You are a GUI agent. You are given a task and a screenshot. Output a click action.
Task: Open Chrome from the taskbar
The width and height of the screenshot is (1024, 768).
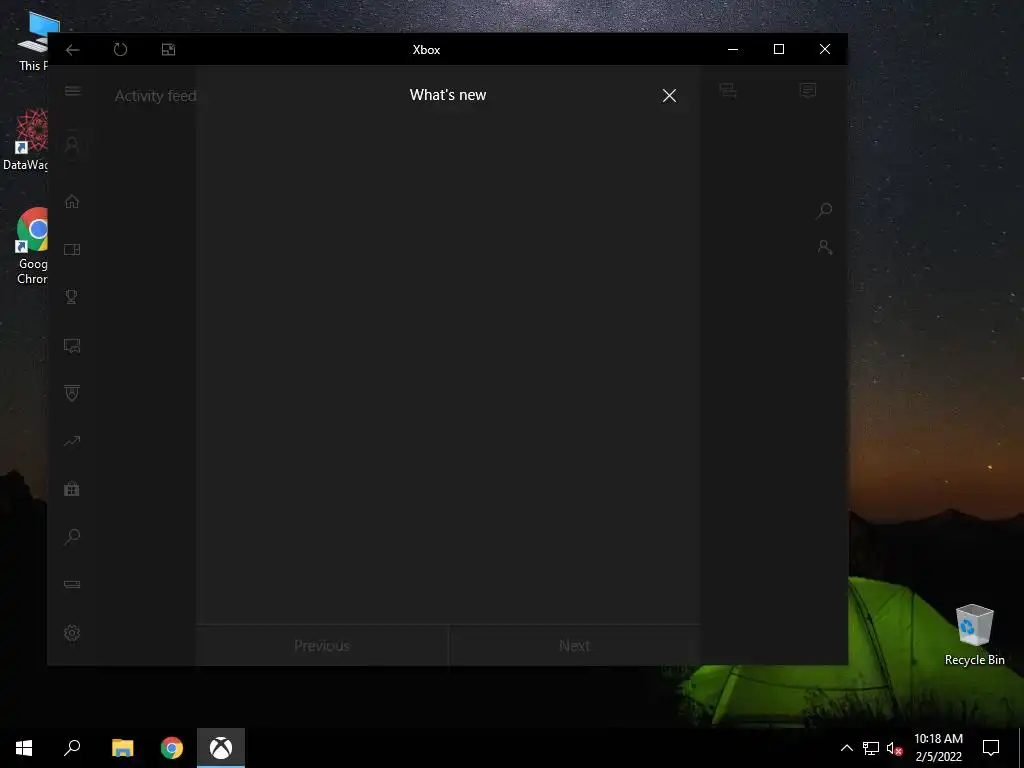(172, 748)
